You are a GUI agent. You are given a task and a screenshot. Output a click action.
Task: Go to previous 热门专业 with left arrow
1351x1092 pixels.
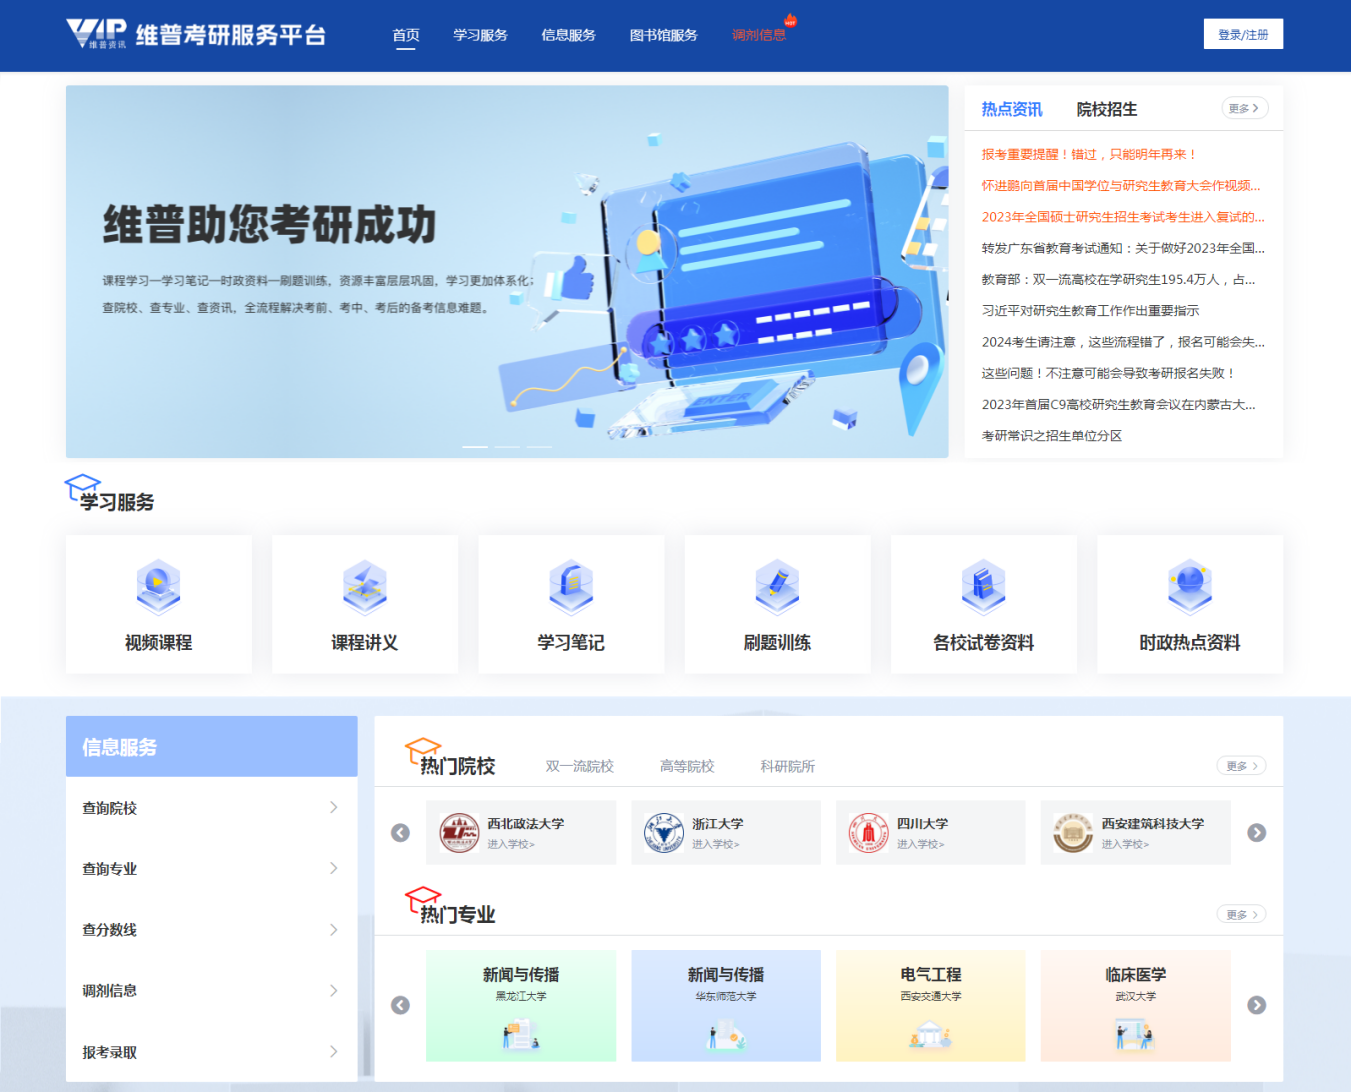pos(400,1005)
